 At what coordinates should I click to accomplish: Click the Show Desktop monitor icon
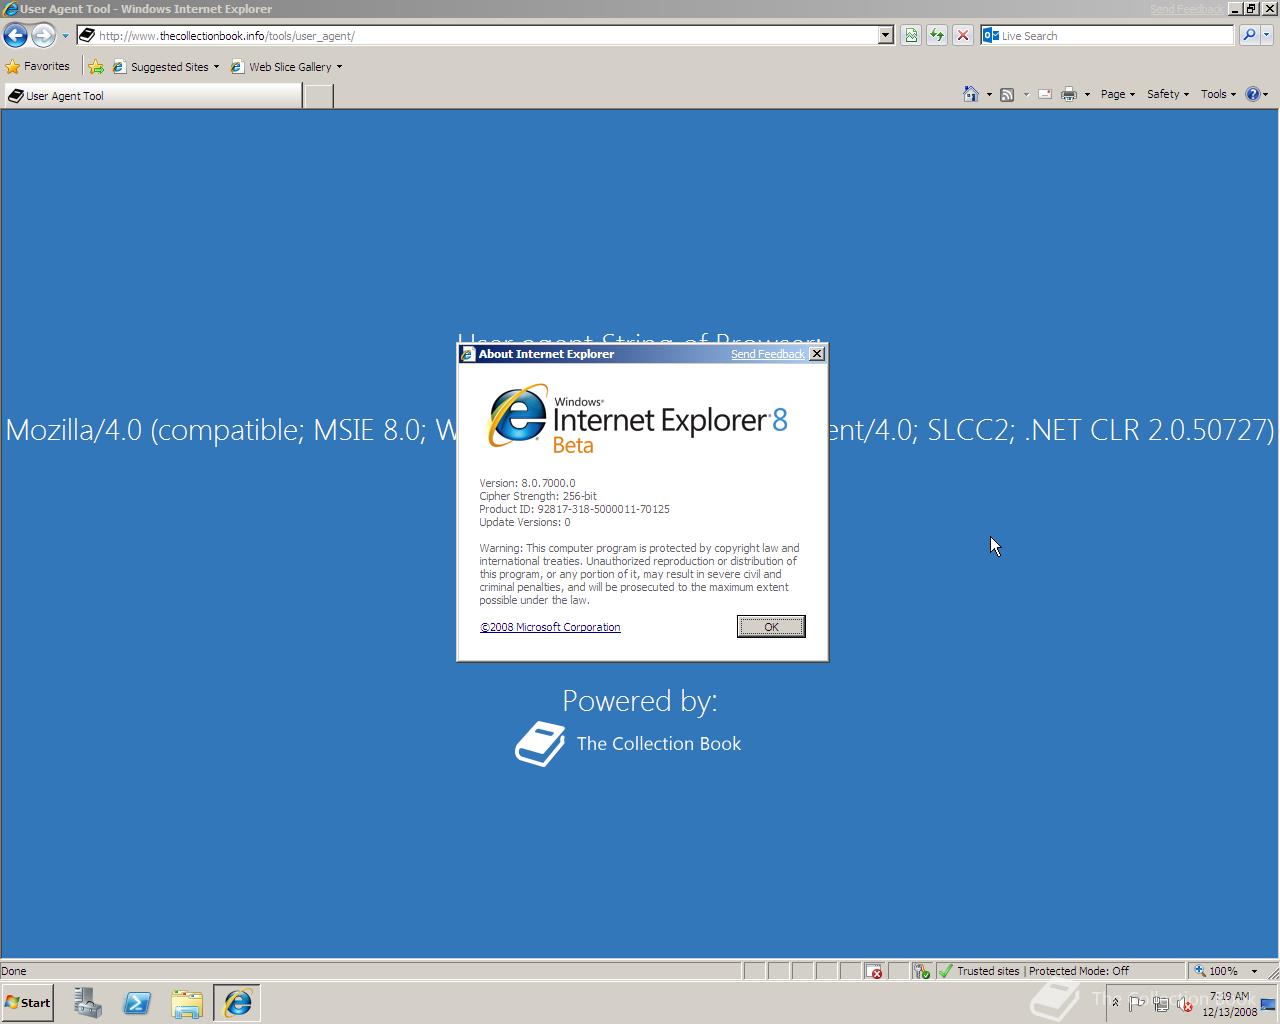pyautogui.click(x=1268, y=1004)
